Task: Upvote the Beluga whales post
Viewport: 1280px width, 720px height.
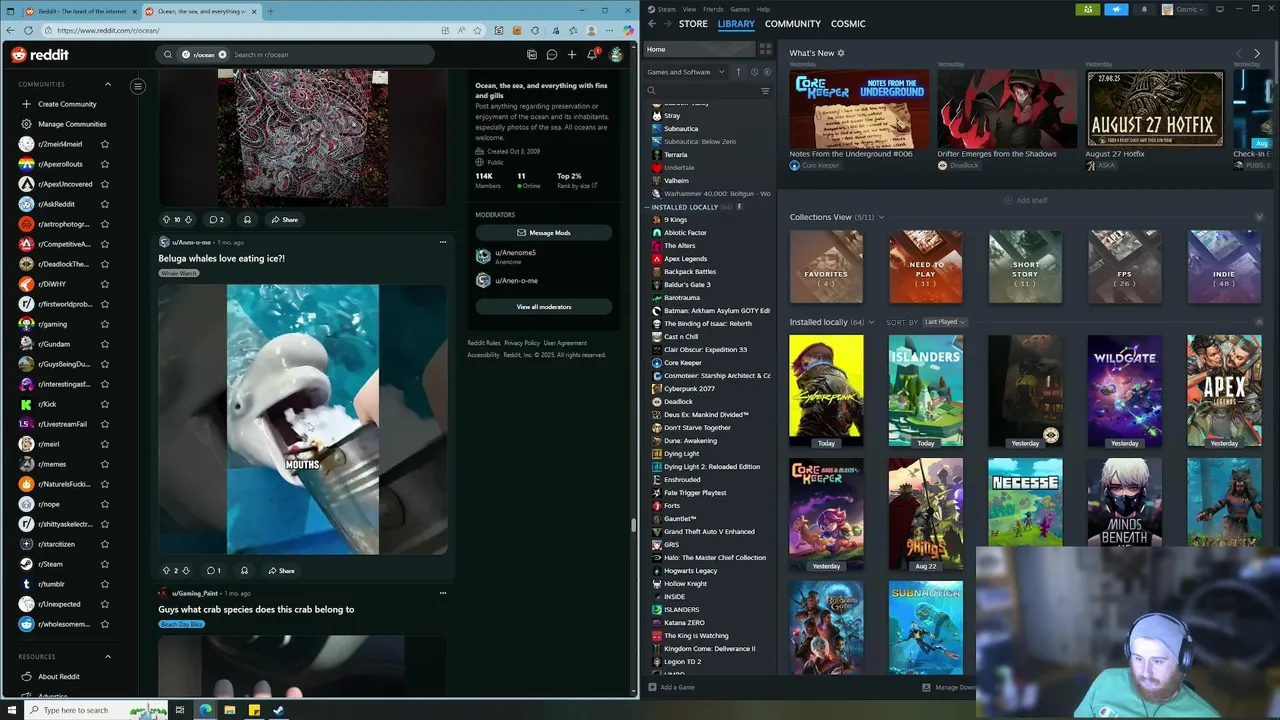Action: coord(166,571)
